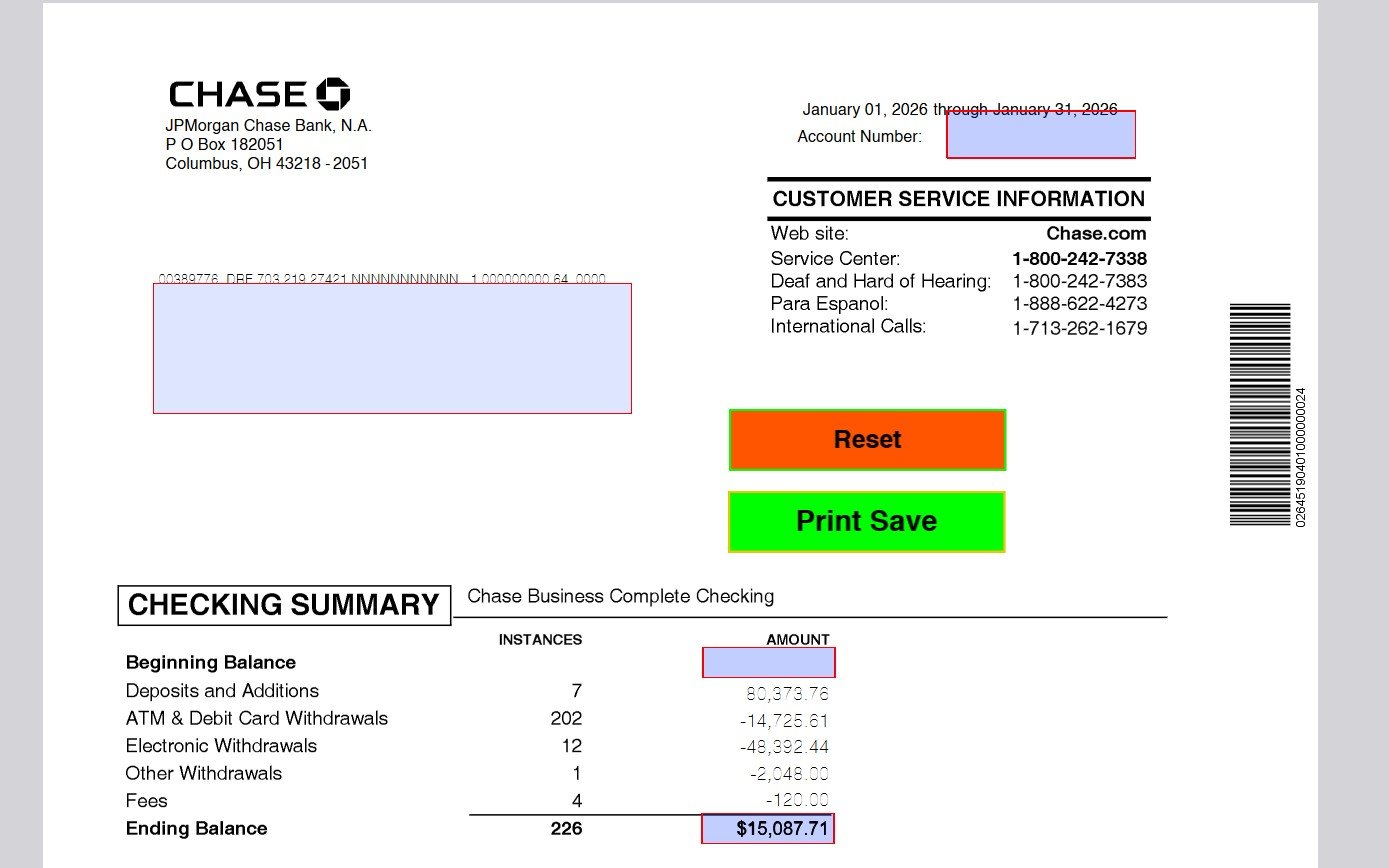Click the AMOUNT column header
The height and width of the screenshot is (868, 1389).
pos(798,640)
